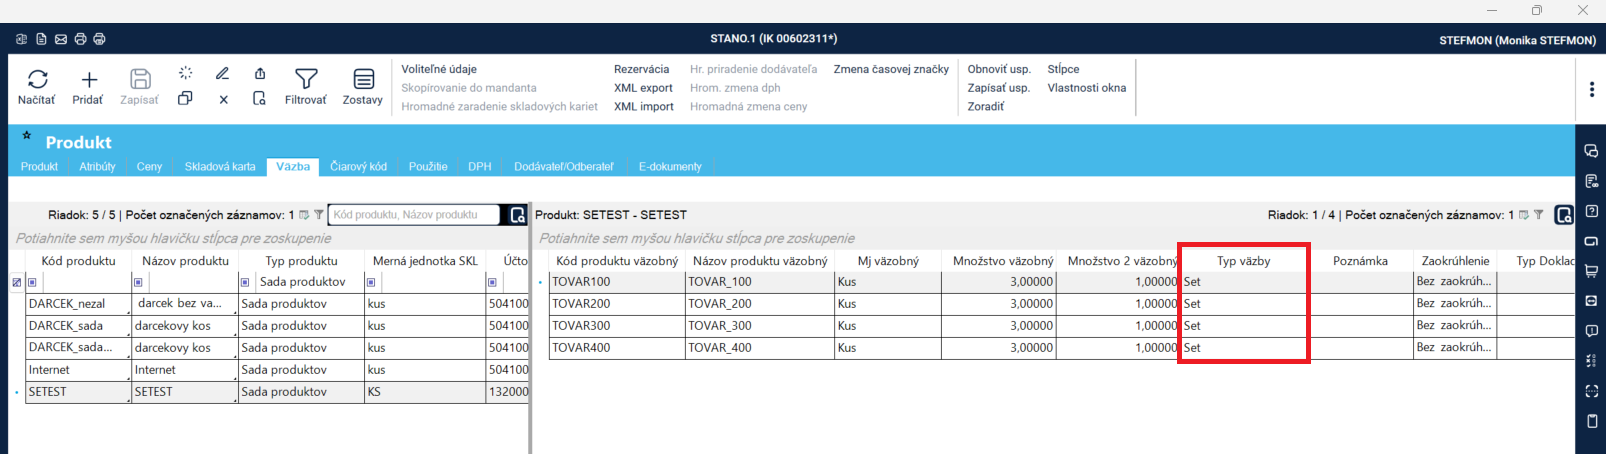This screenshot has width=1606, height=454.
Task: Click the Excel export icon in title bar
Action: (22, 39)
